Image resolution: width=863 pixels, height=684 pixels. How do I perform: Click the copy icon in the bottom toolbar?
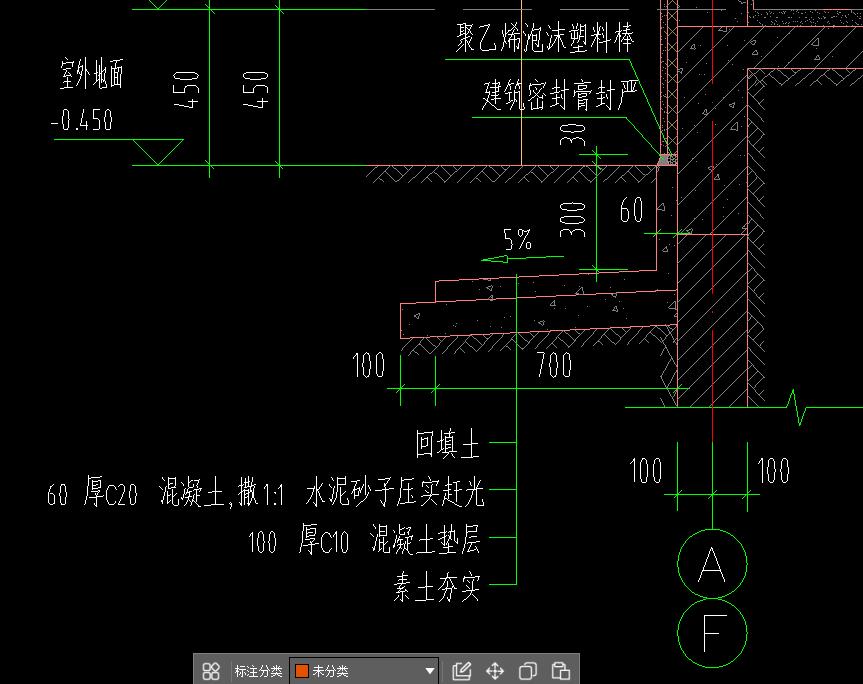pyautogui.click(x=527, y=671)
